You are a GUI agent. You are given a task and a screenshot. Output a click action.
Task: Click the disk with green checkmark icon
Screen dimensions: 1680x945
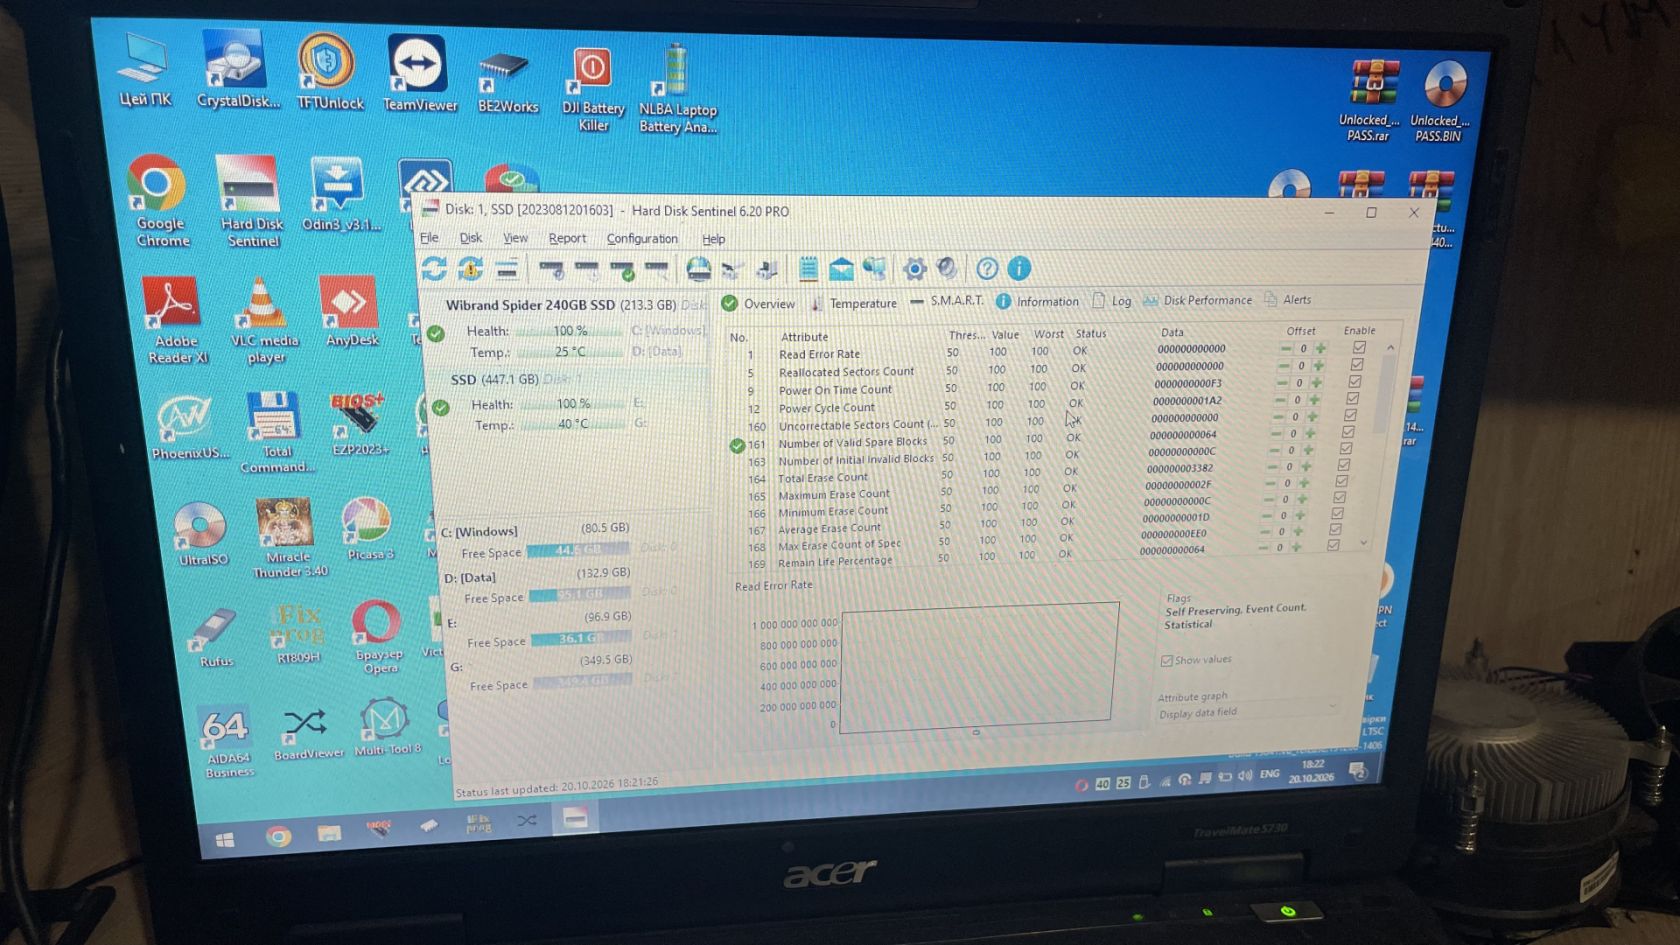622,270
